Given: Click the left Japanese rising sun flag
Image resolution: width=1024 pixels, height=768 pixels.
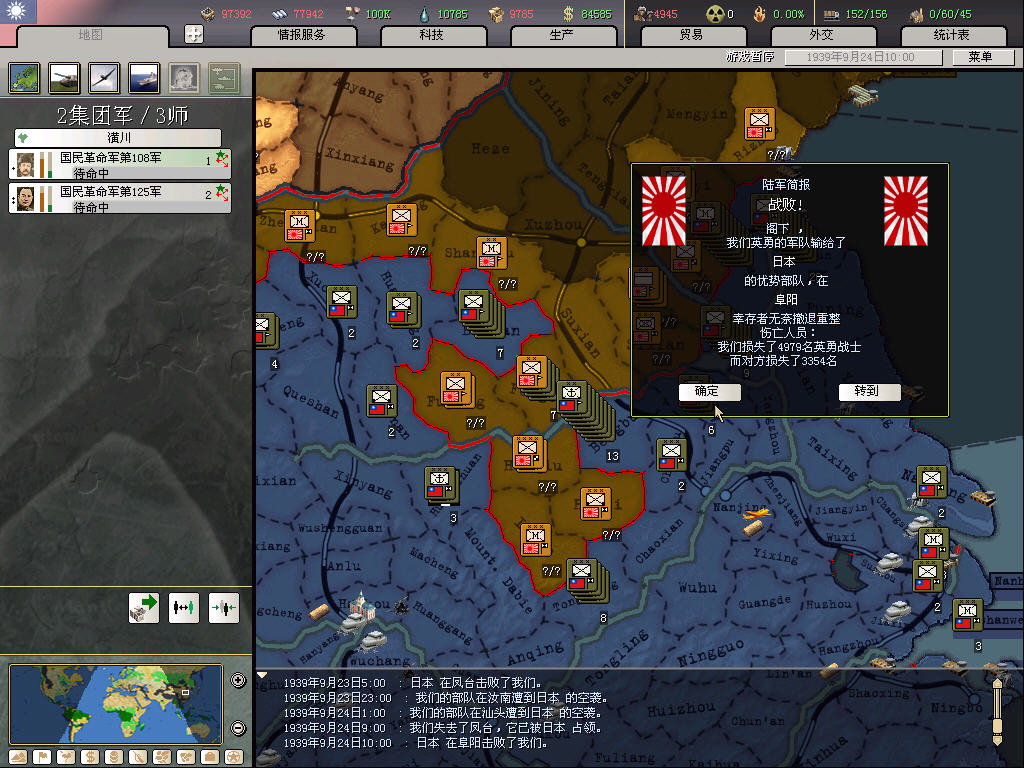Looking at the screenshot, I should 664,211.
